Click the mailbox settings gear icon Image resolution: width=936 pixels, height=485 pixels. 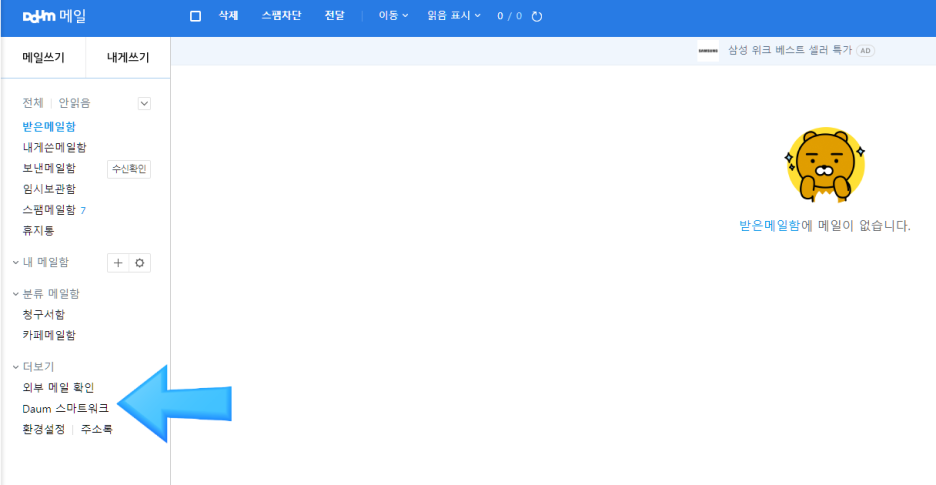click(x=140, y=263)
